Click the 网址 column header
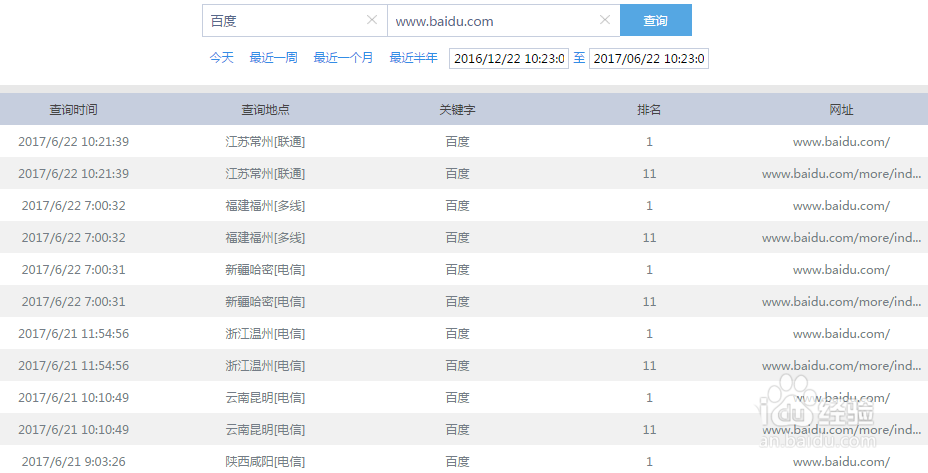Screen dimensions: 928x473 pyautogui.click(x=841, y=110)
